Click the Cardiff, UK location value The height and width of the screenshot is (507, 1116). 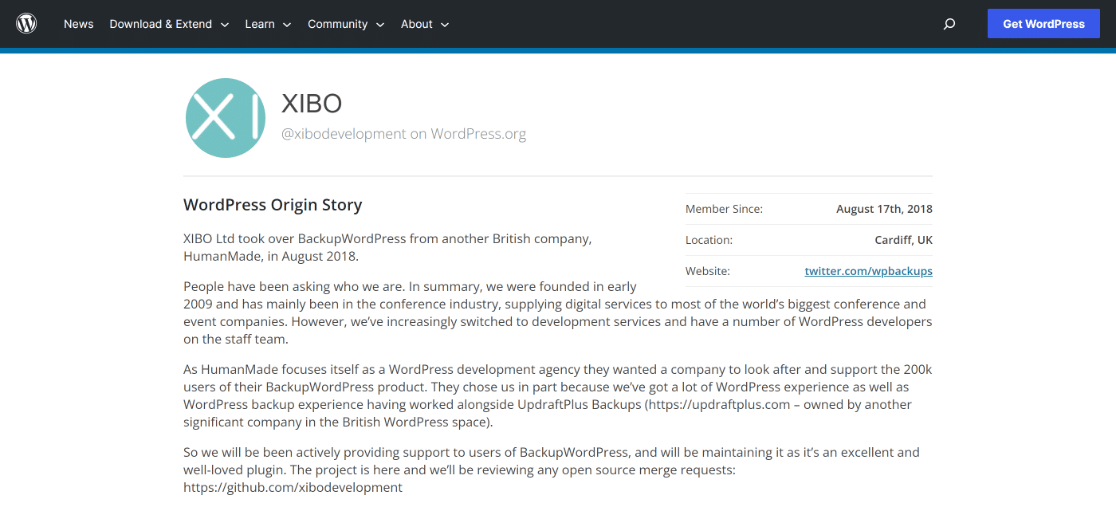(x=903, y=241)
